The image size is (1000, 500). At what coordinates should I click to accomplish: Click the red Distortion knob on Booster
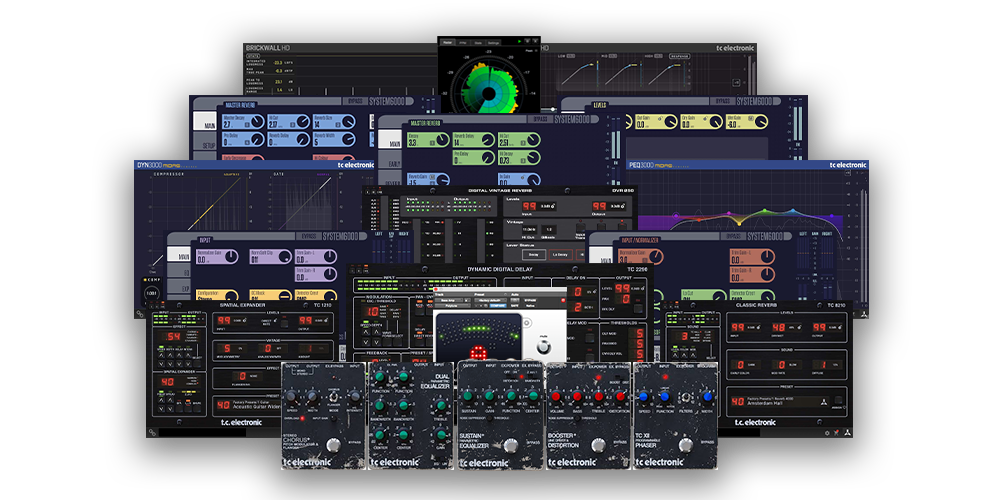tap(618, 396)
